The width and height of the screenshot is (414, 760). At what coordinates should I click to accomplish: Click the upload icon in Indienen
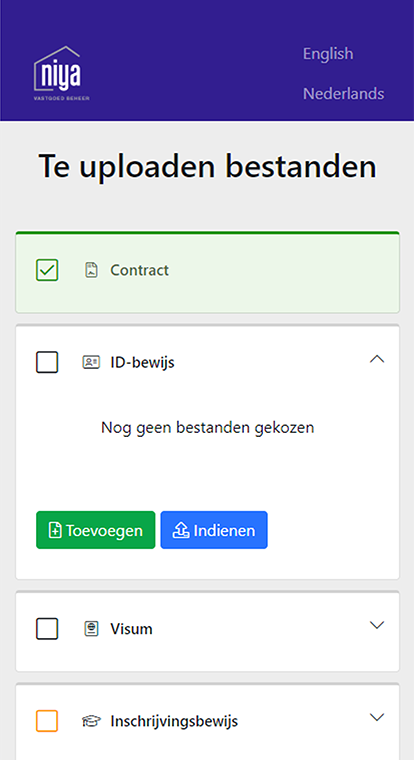(181, 530)
